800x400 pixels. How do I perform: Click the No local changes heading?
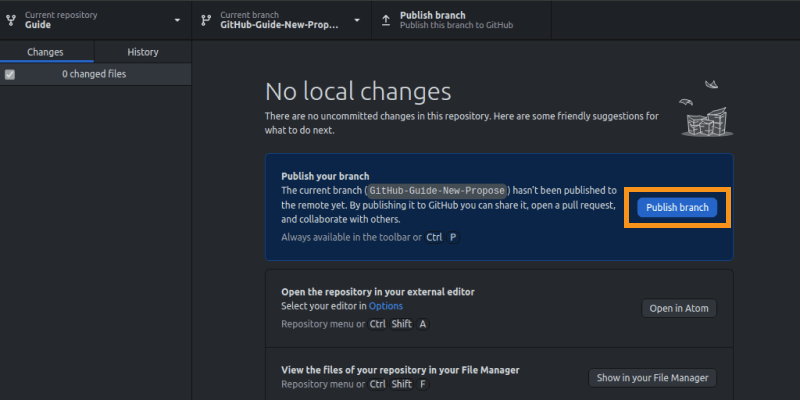coord(358,91)
